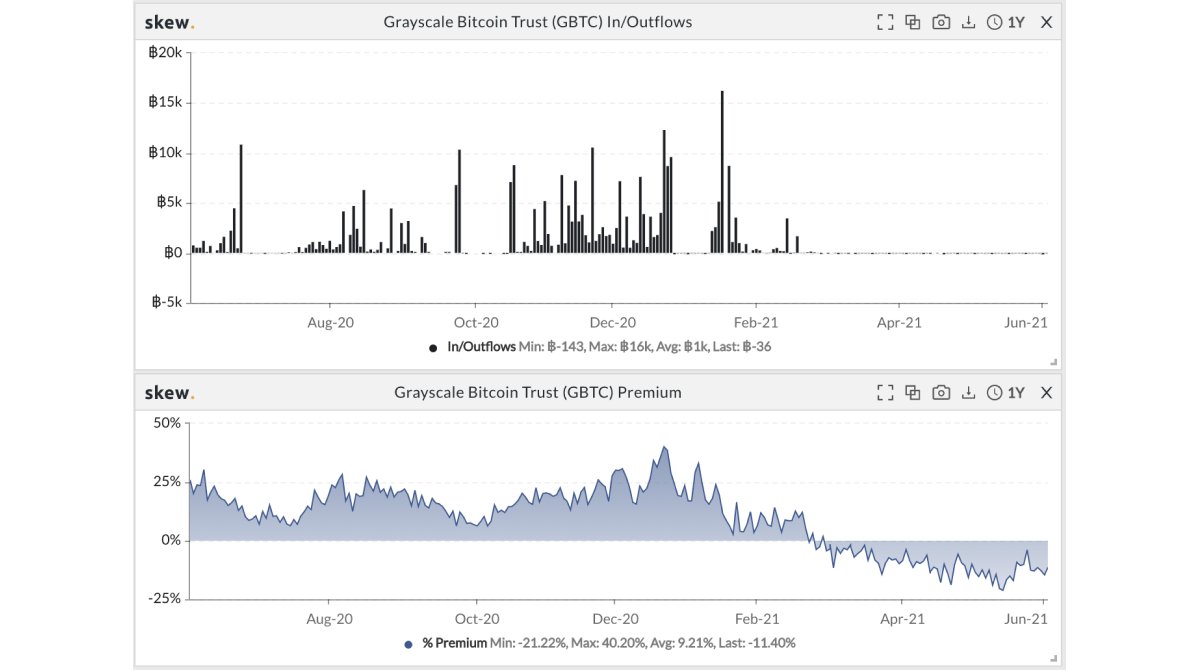Click the skew logo on the In/Outflows panel
The width and height of the screenshot is (1200, 670).
(x=169, y=21)
